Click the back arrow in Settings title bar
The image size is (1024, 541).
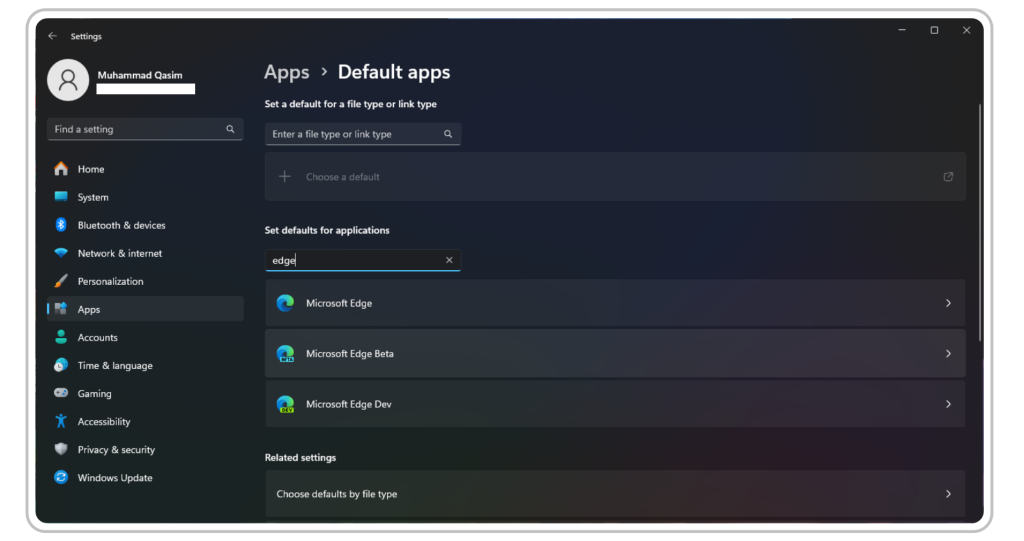coord(52,36)
